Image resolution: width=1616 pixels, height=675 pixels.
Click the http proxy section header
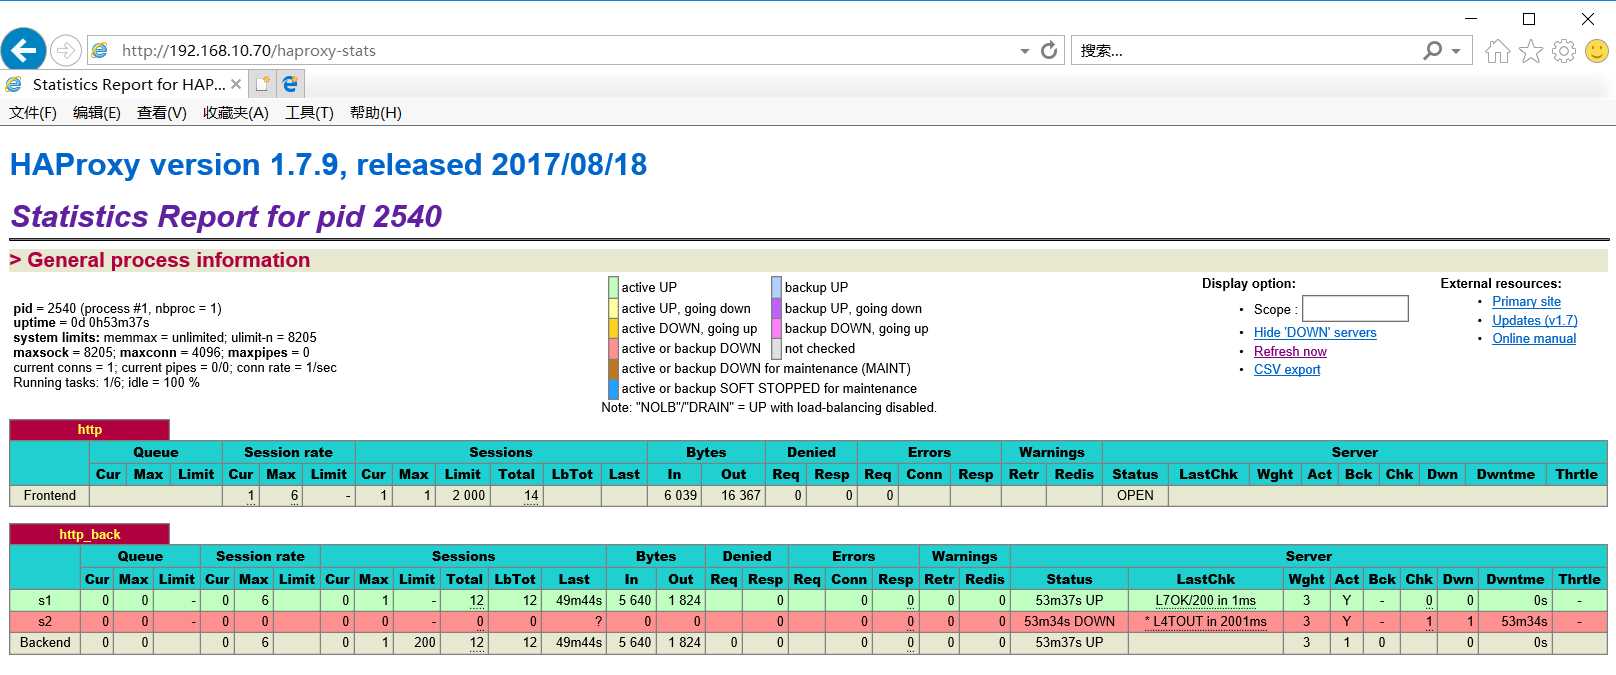(90, 429)
